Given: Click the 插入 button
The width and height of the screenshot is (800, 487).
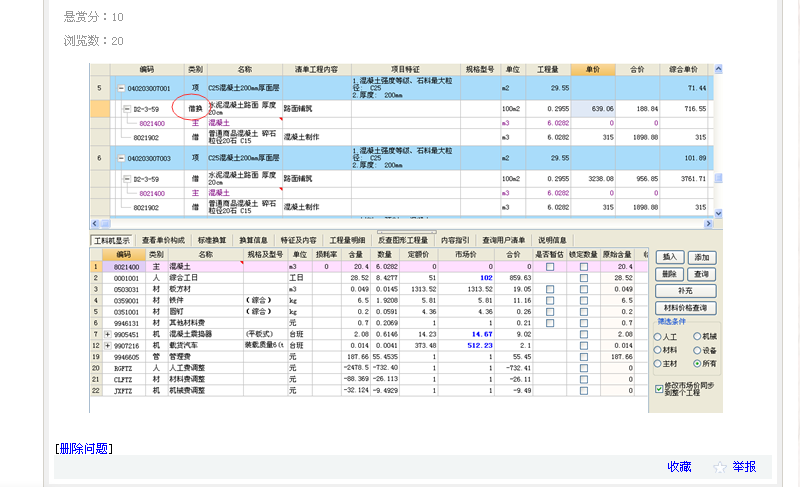Looking at the screenshot, I should (669, 258).
